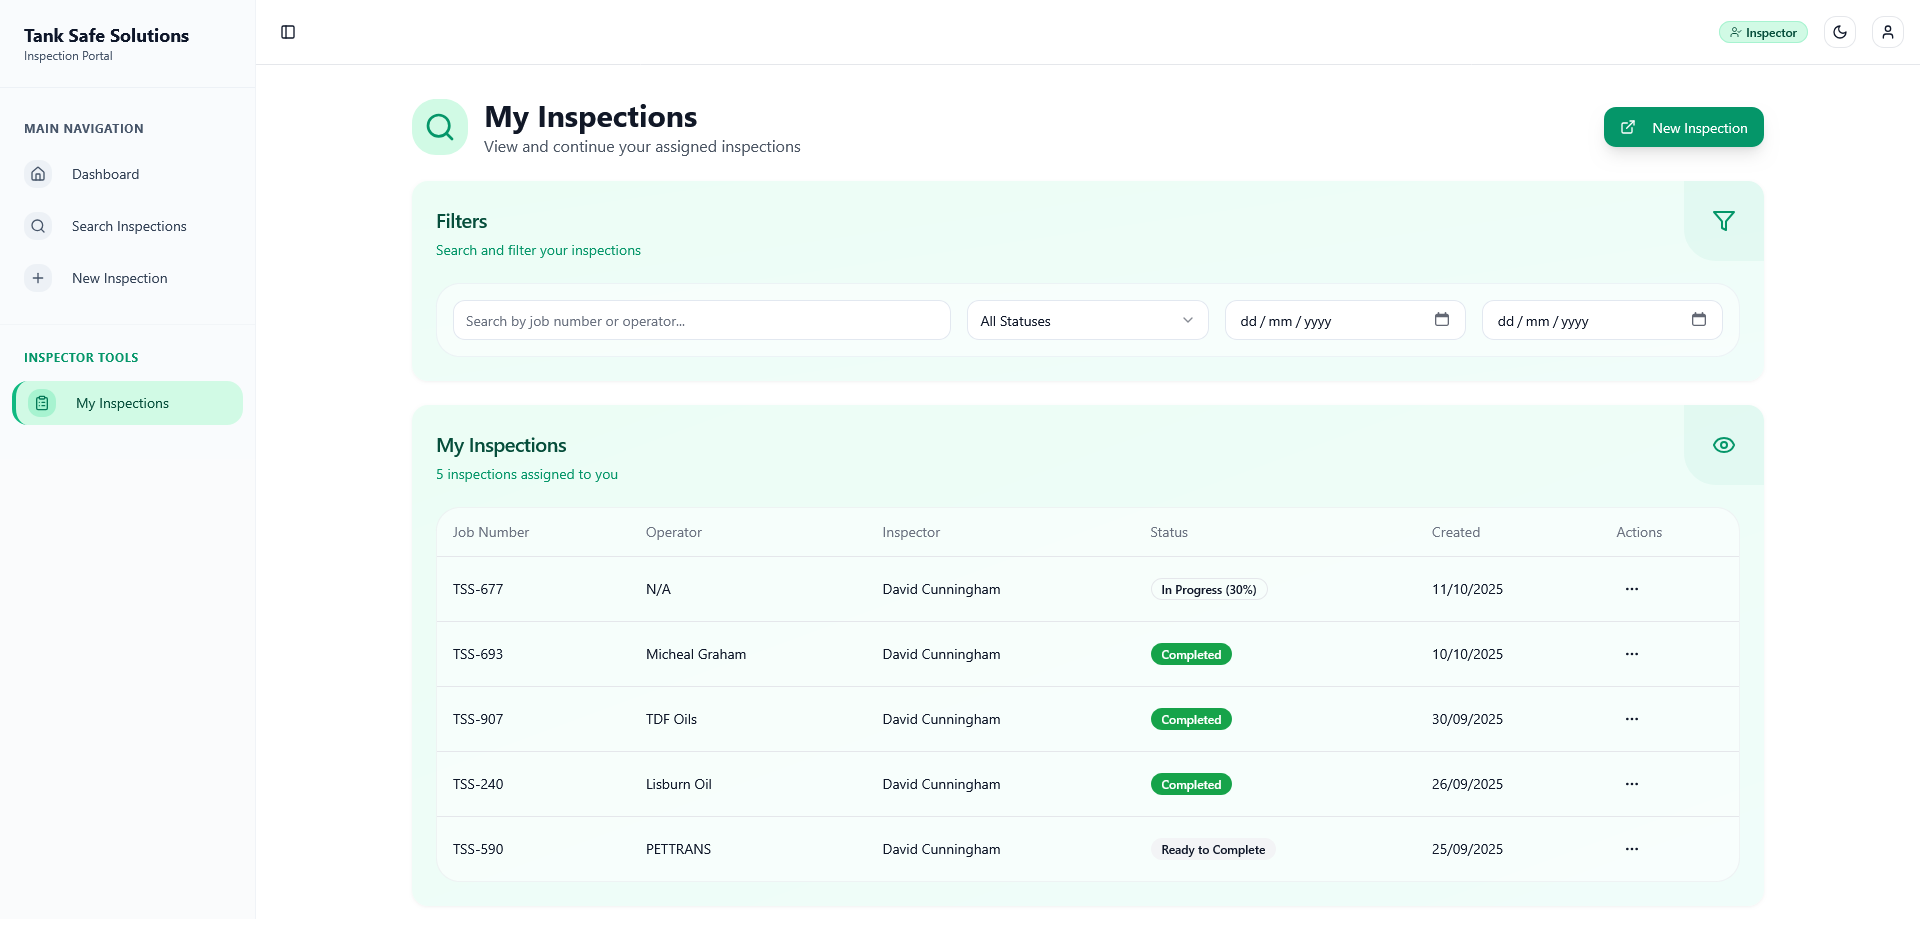
Task: Open the second date picker calendar
Action: [x=1700, y=320]
